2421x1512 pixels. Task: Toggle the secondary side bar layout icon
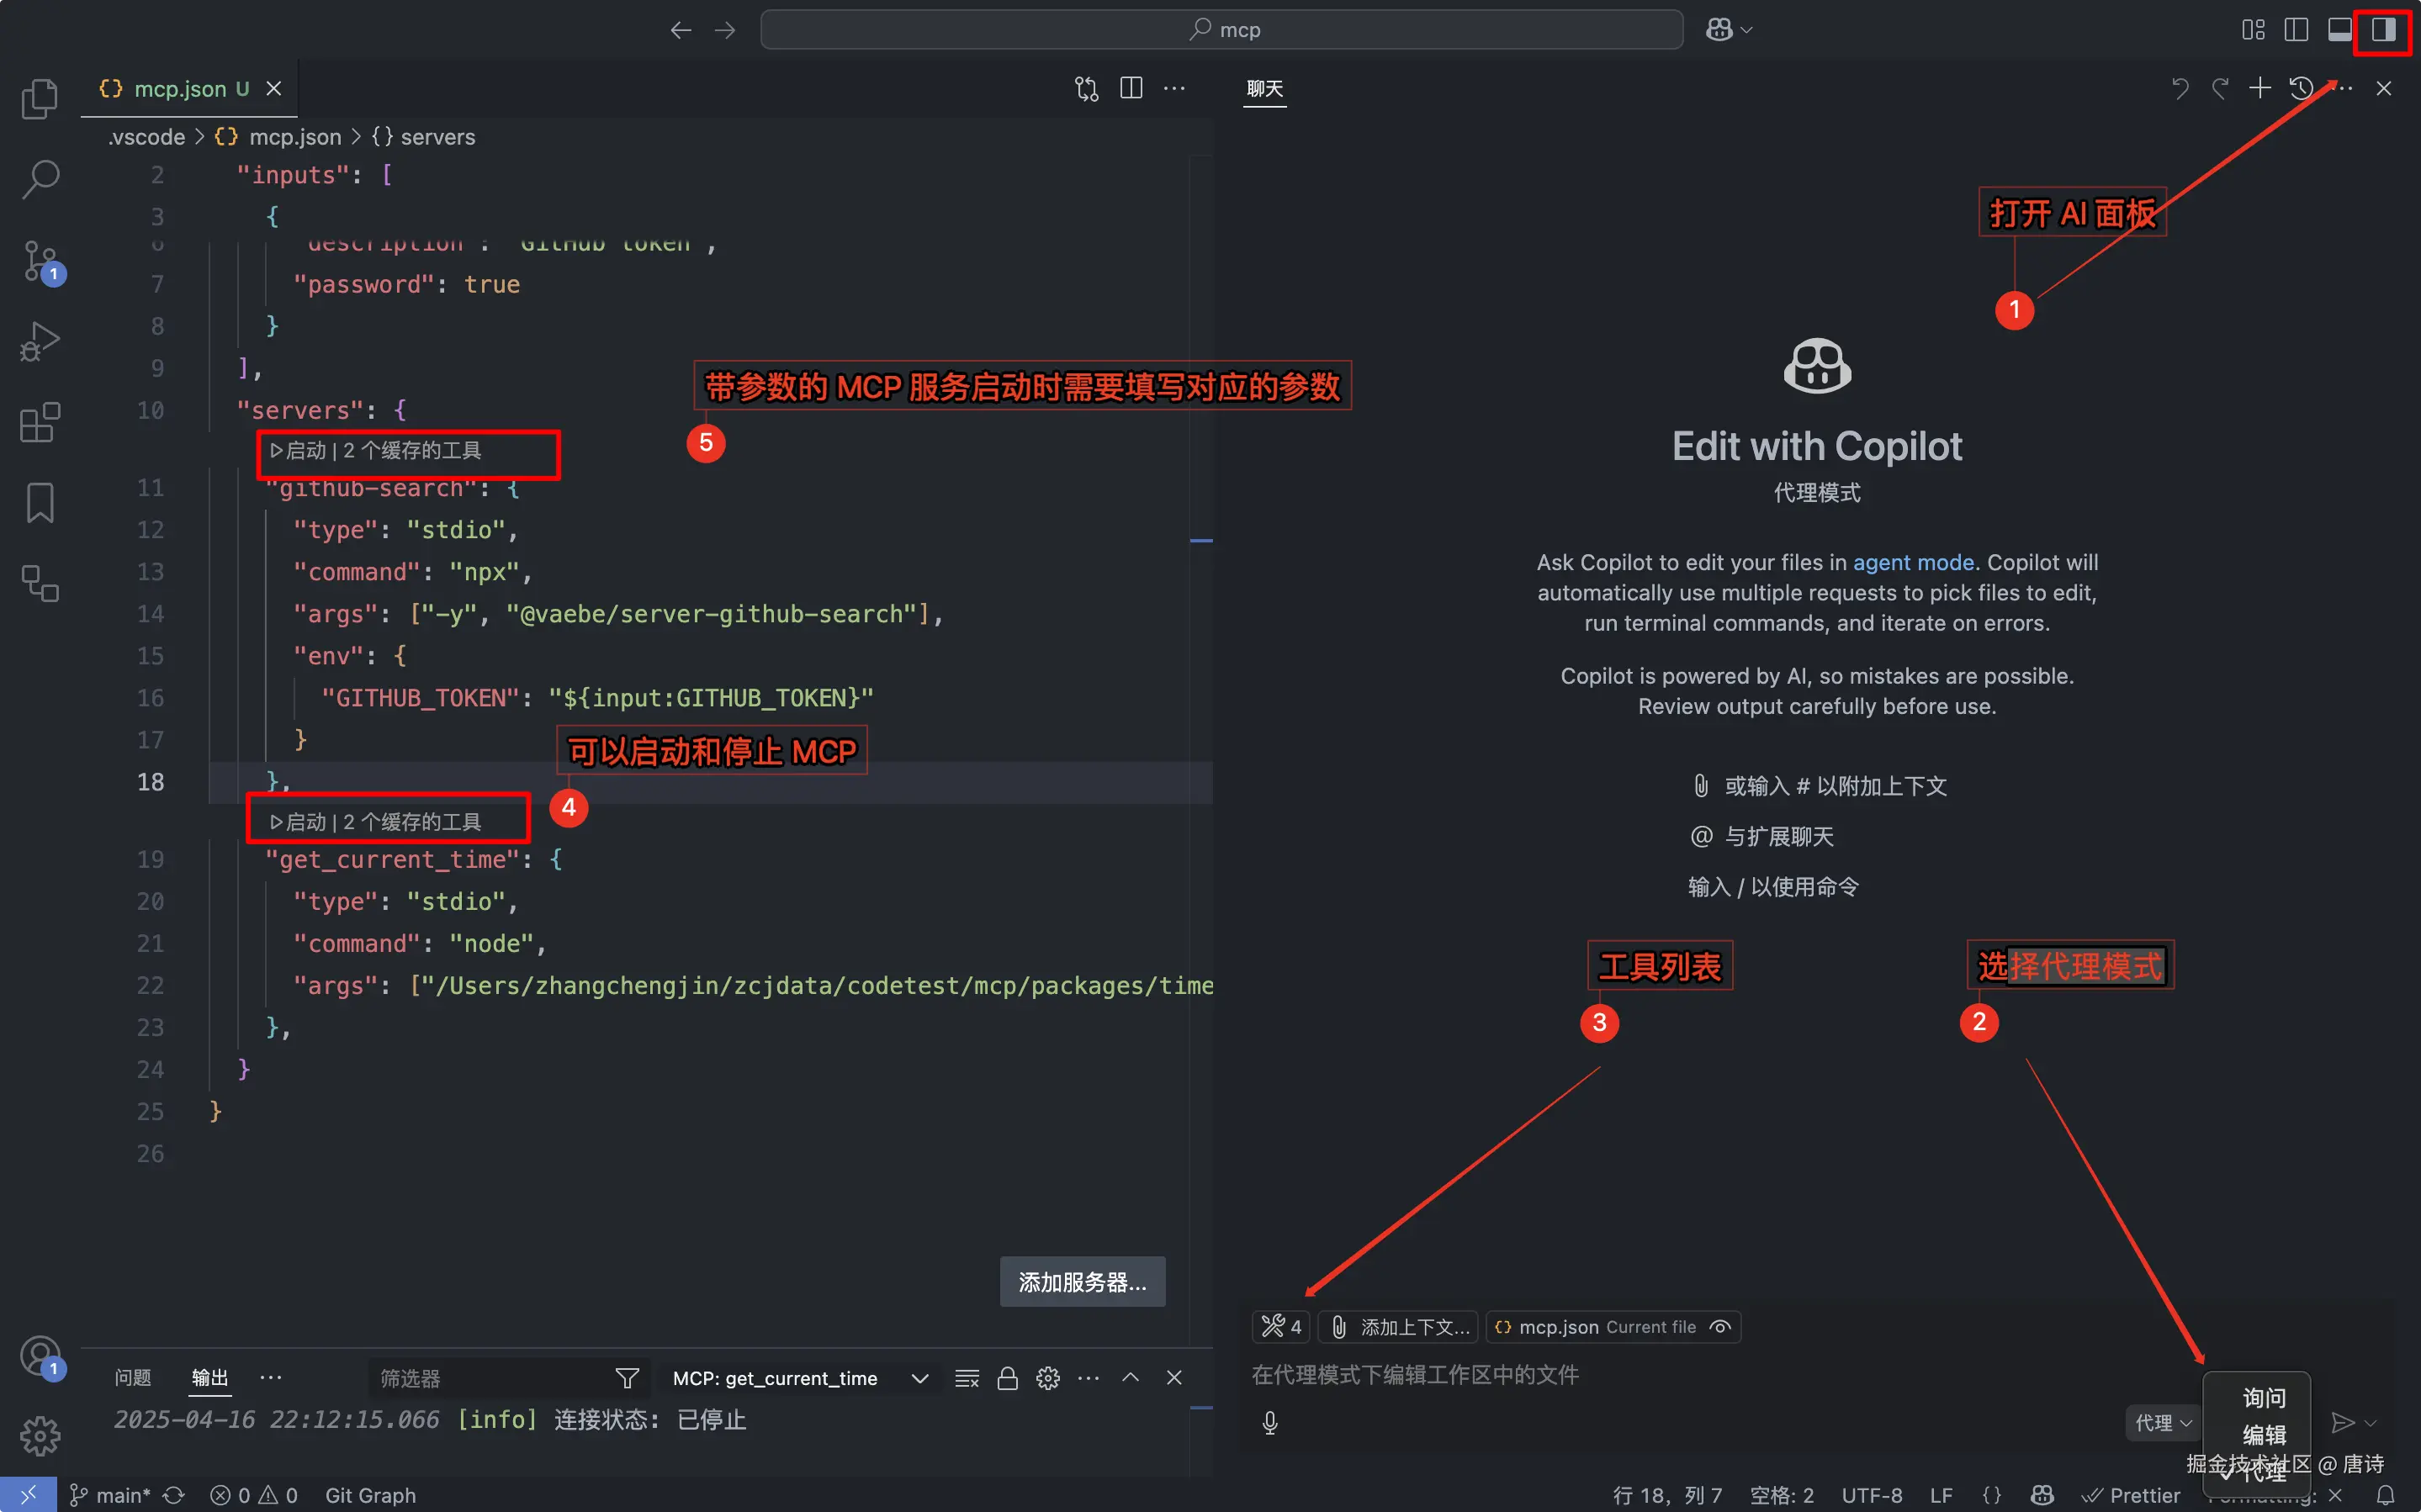(2383, 30)
